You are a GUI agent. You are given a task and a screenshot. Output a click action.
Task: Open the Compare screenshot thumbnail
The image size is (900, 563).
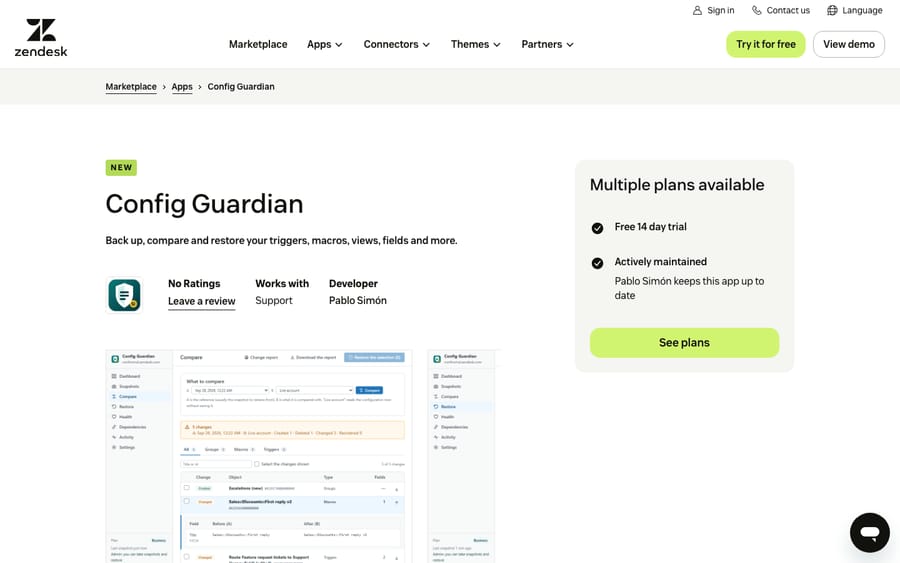pos(259,456)
